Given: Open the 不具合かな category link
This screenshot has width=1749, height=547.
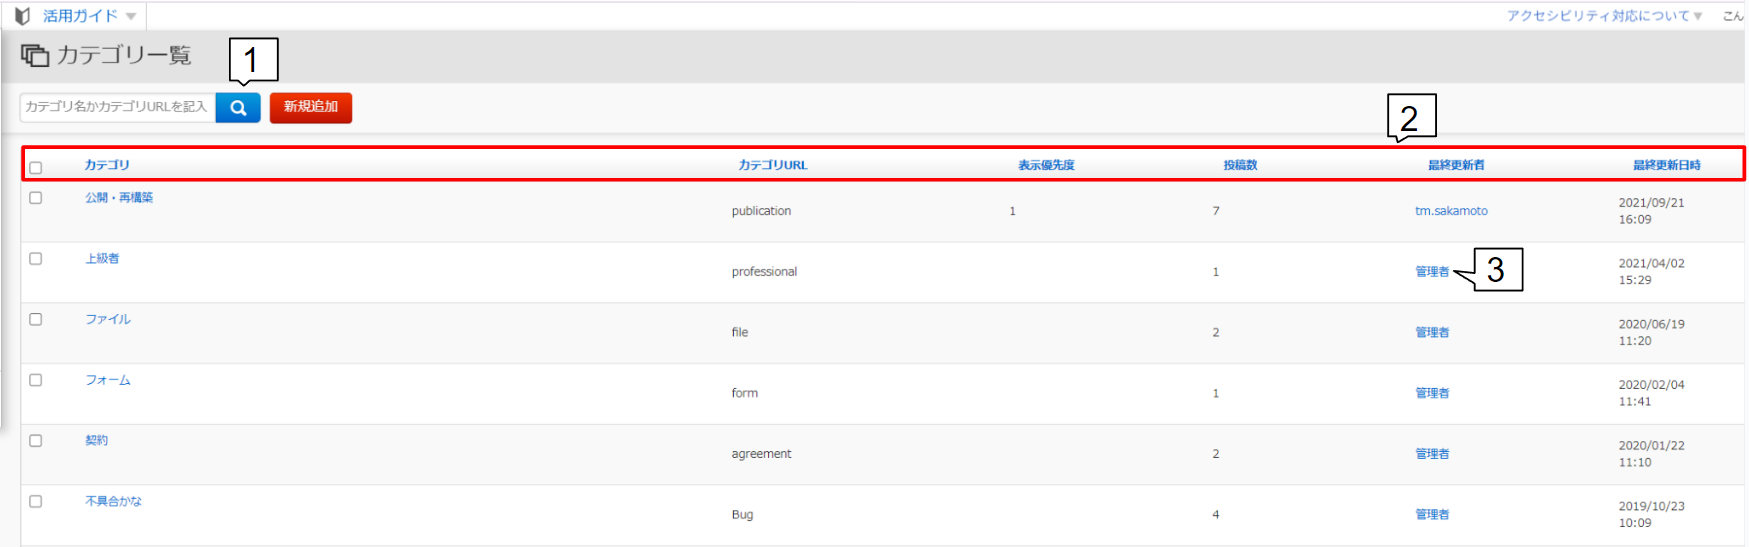Looking at the screenshot, I should click(113, 502).
